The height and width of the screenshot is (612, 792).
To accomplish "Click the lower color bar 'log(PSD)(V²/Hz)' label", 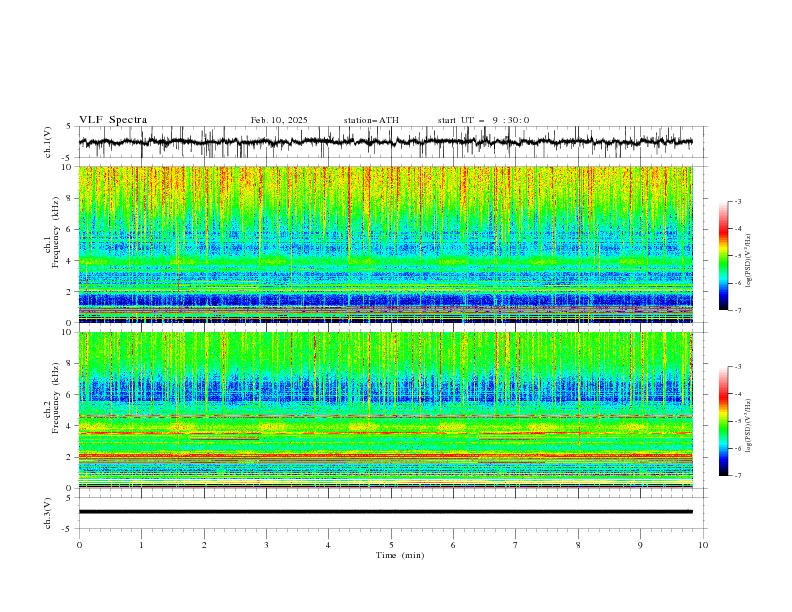I will click(x=748, y=426).
